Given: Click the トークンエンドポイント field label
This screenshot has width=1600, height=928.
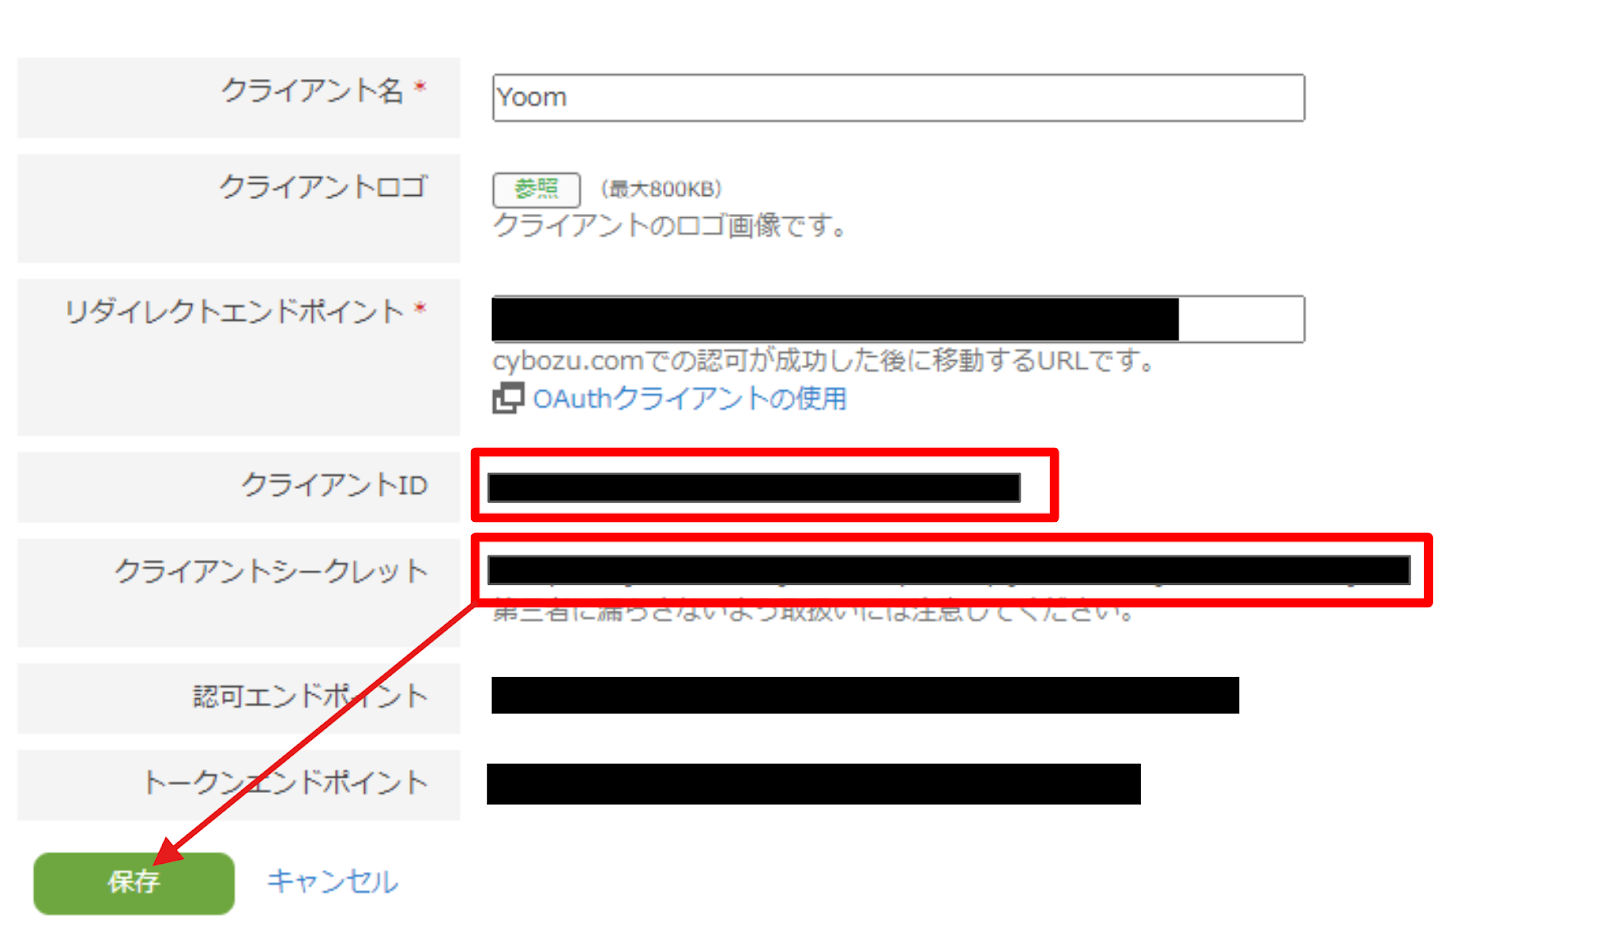Looking at the screenshot, I should (286, 782).
